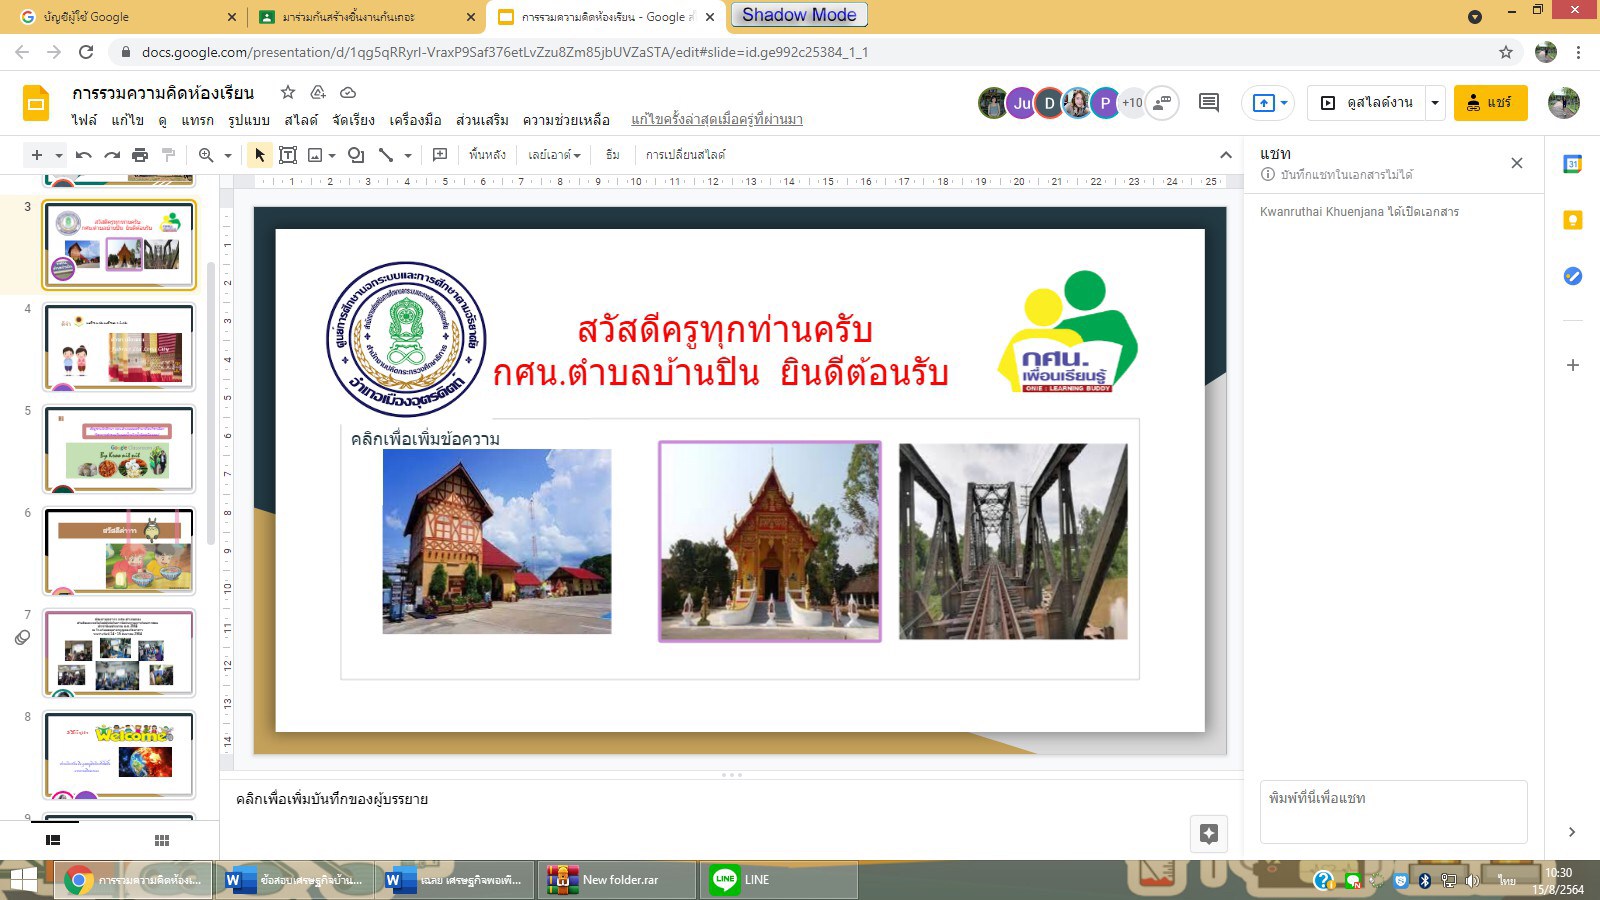This screenshot has height=900, width=1600.
Task: Click the Print icon
Action: [140, 155]
